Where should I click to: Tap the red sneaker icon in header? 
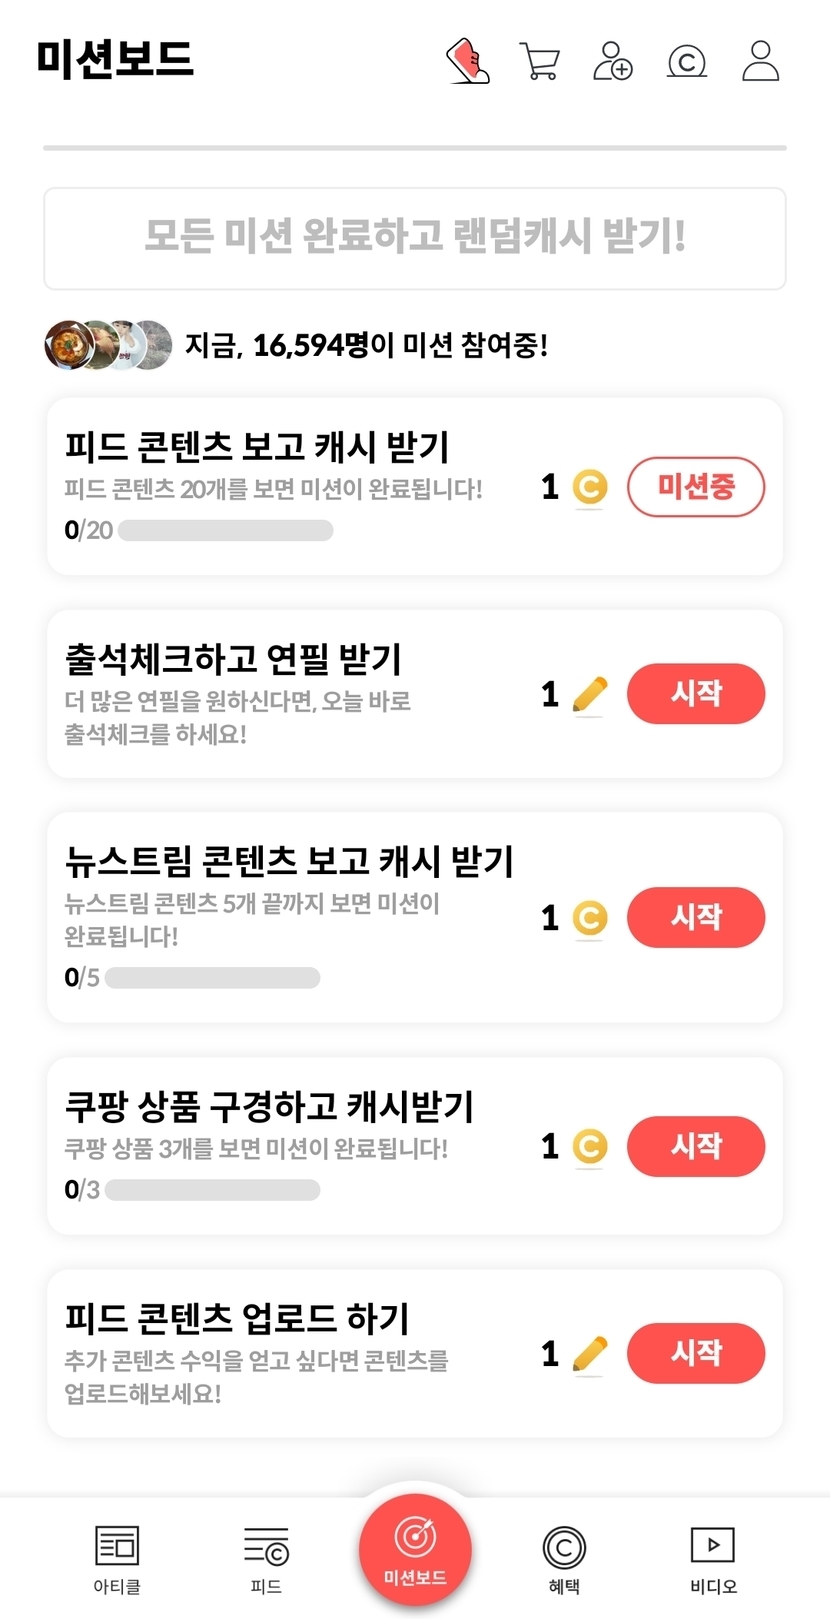click(x=467, y=61)
